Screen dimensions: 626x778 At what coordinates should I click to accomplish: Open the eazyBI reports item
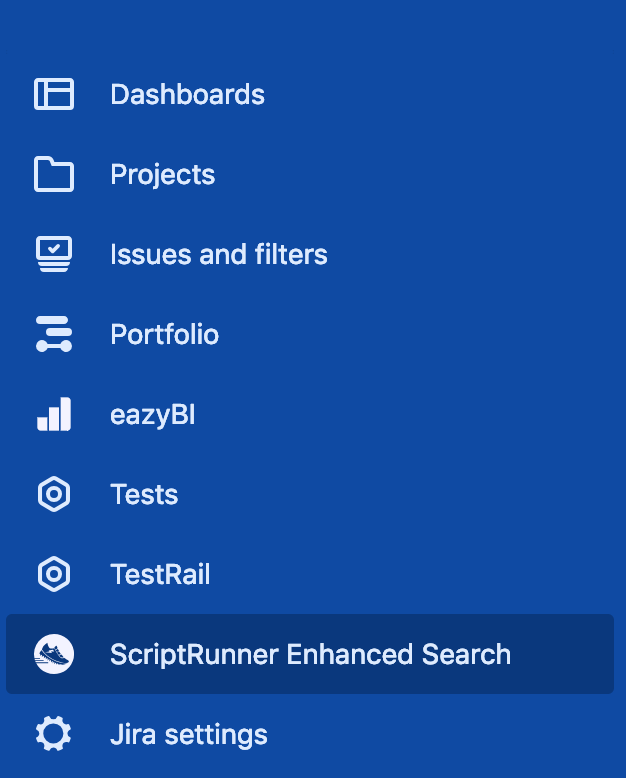pyautogui.click(x=153, y=415)
